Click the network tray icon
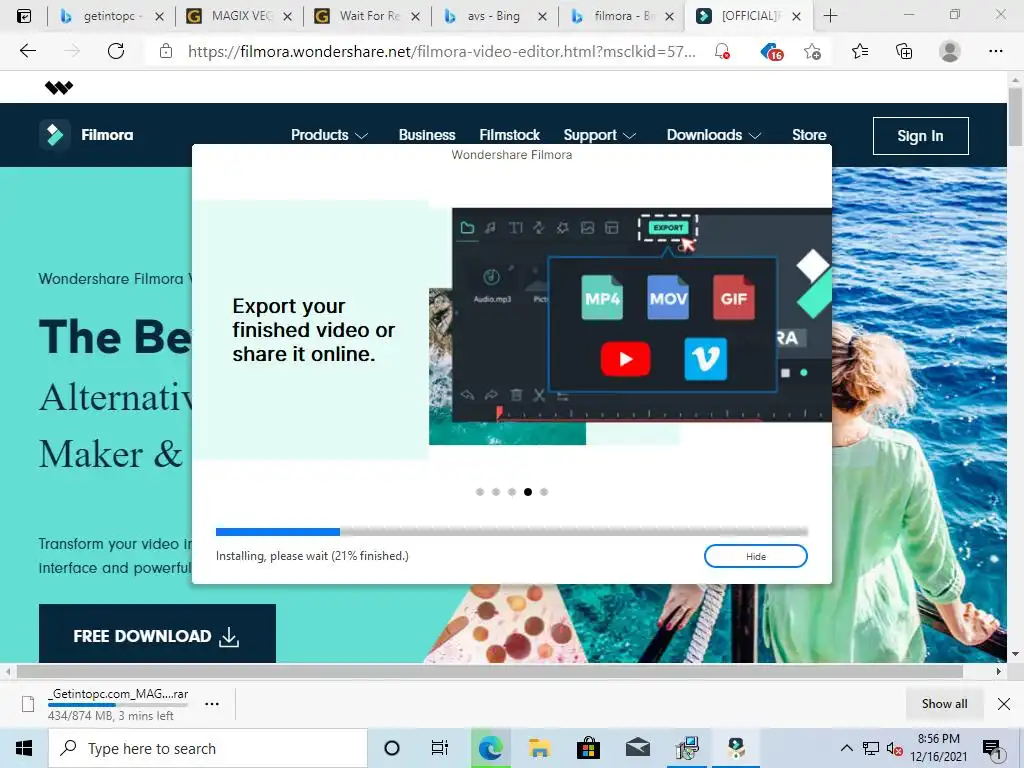1024x768 pixels. pyautogui.click(x=871, y=748)
